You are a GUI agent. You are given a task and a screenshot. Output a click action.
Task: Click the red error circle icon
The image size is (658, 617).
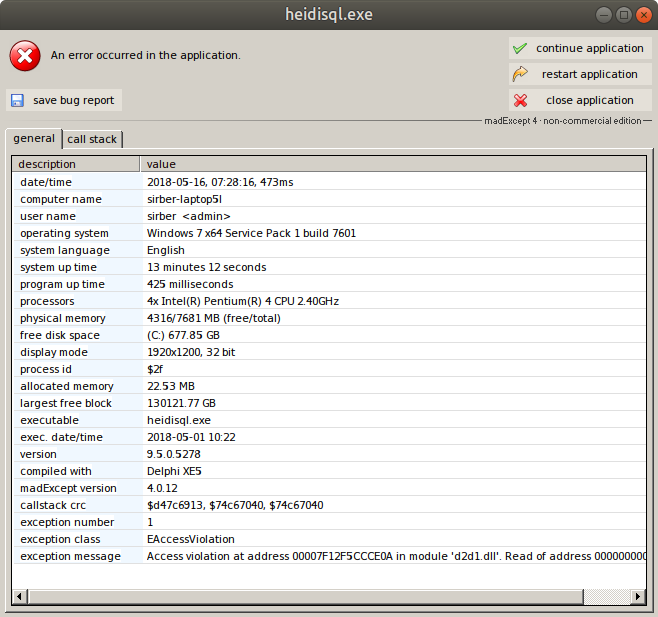point(25,56)
